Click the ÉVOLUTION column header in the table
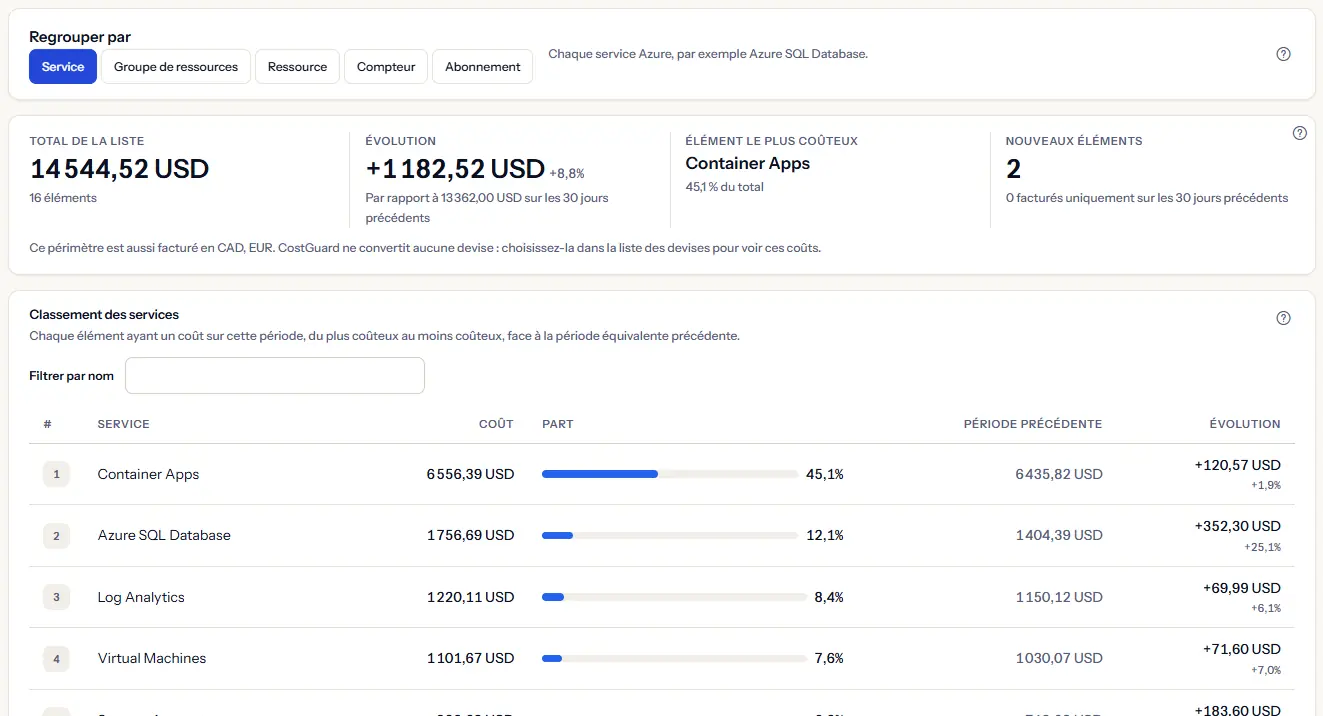This screenshot has height=716, width=1323. [x=1245, y=424]
